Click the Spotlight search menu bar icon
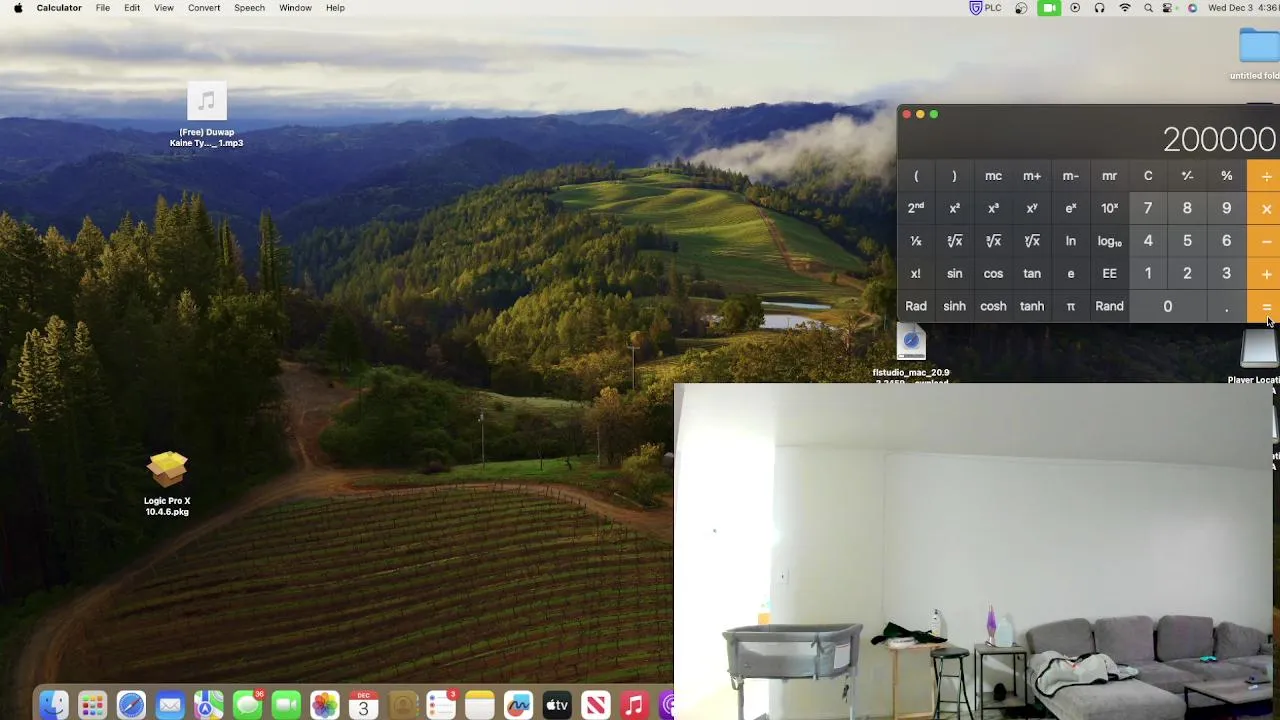This screenshot has height=720, width=1280. click(1148, 8)
